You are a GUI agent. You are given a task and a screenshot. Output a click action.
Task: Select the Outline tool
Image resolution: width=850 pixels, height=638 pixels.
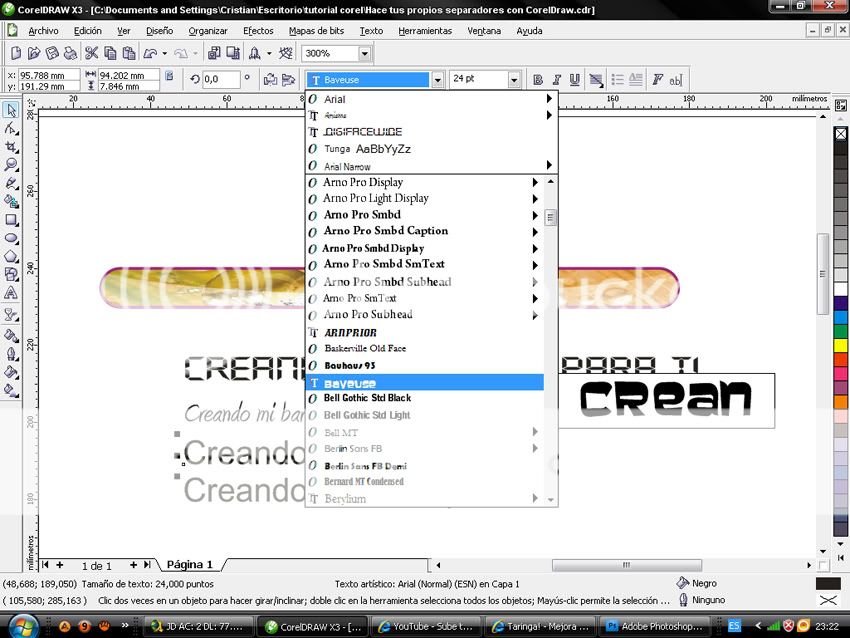[11, 354]
